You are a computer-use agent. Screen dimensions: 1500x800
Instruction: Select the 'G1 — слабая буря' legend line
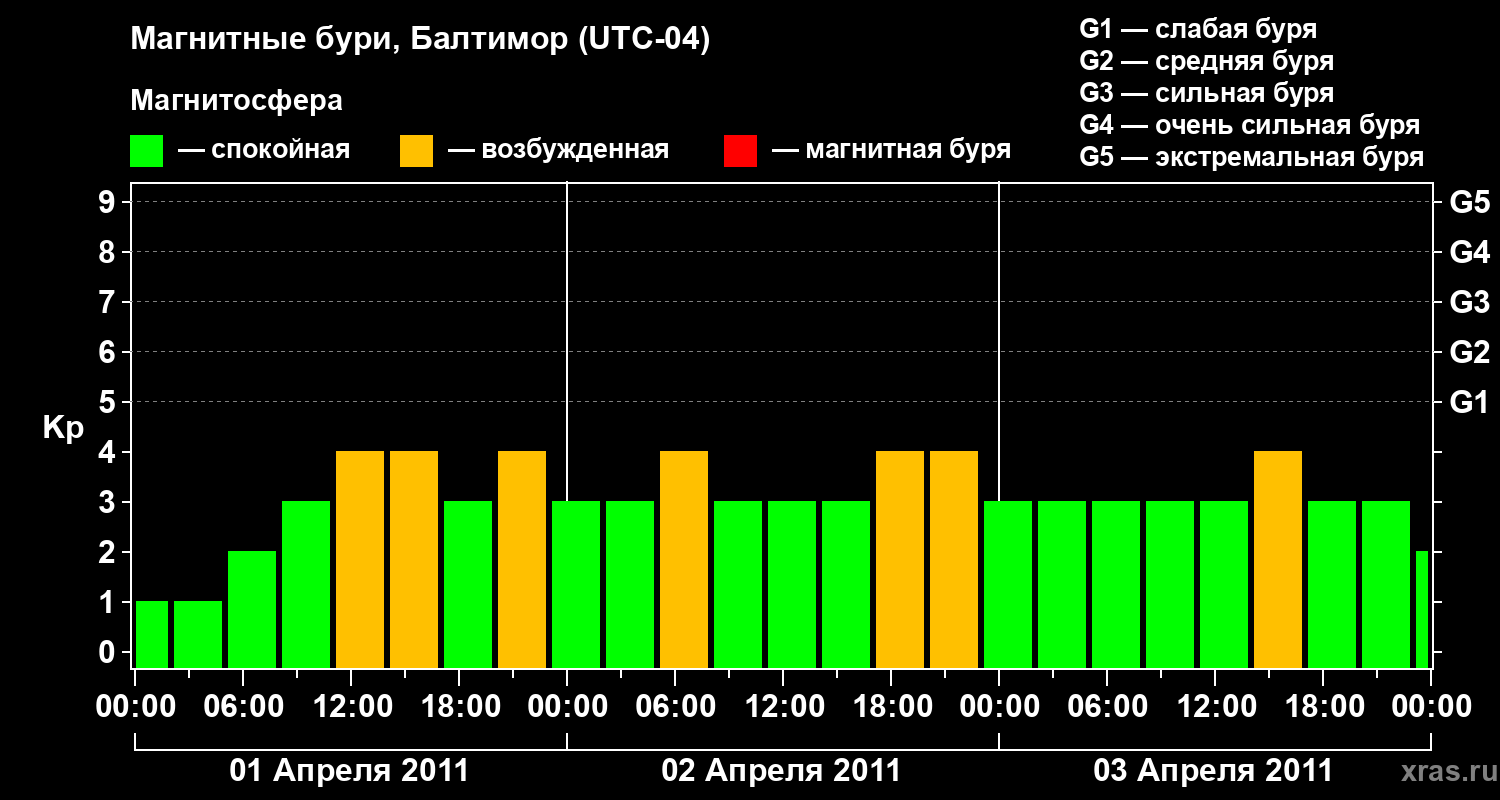[x=1198, y=29]
